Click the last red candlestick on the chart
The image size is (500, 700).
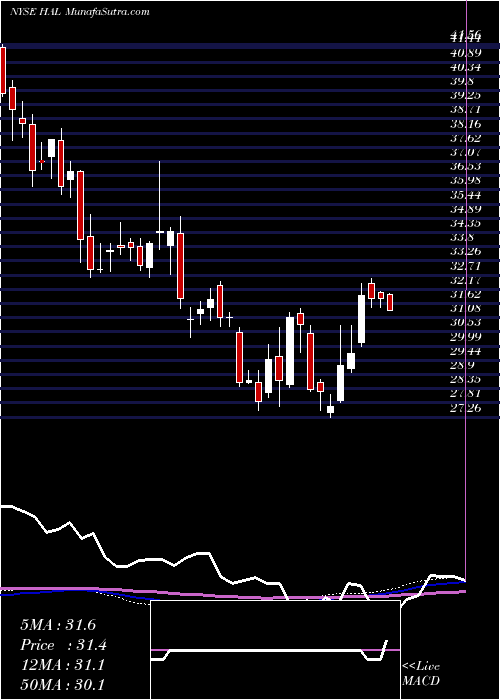pyautogui.click(x=390, y=302)
